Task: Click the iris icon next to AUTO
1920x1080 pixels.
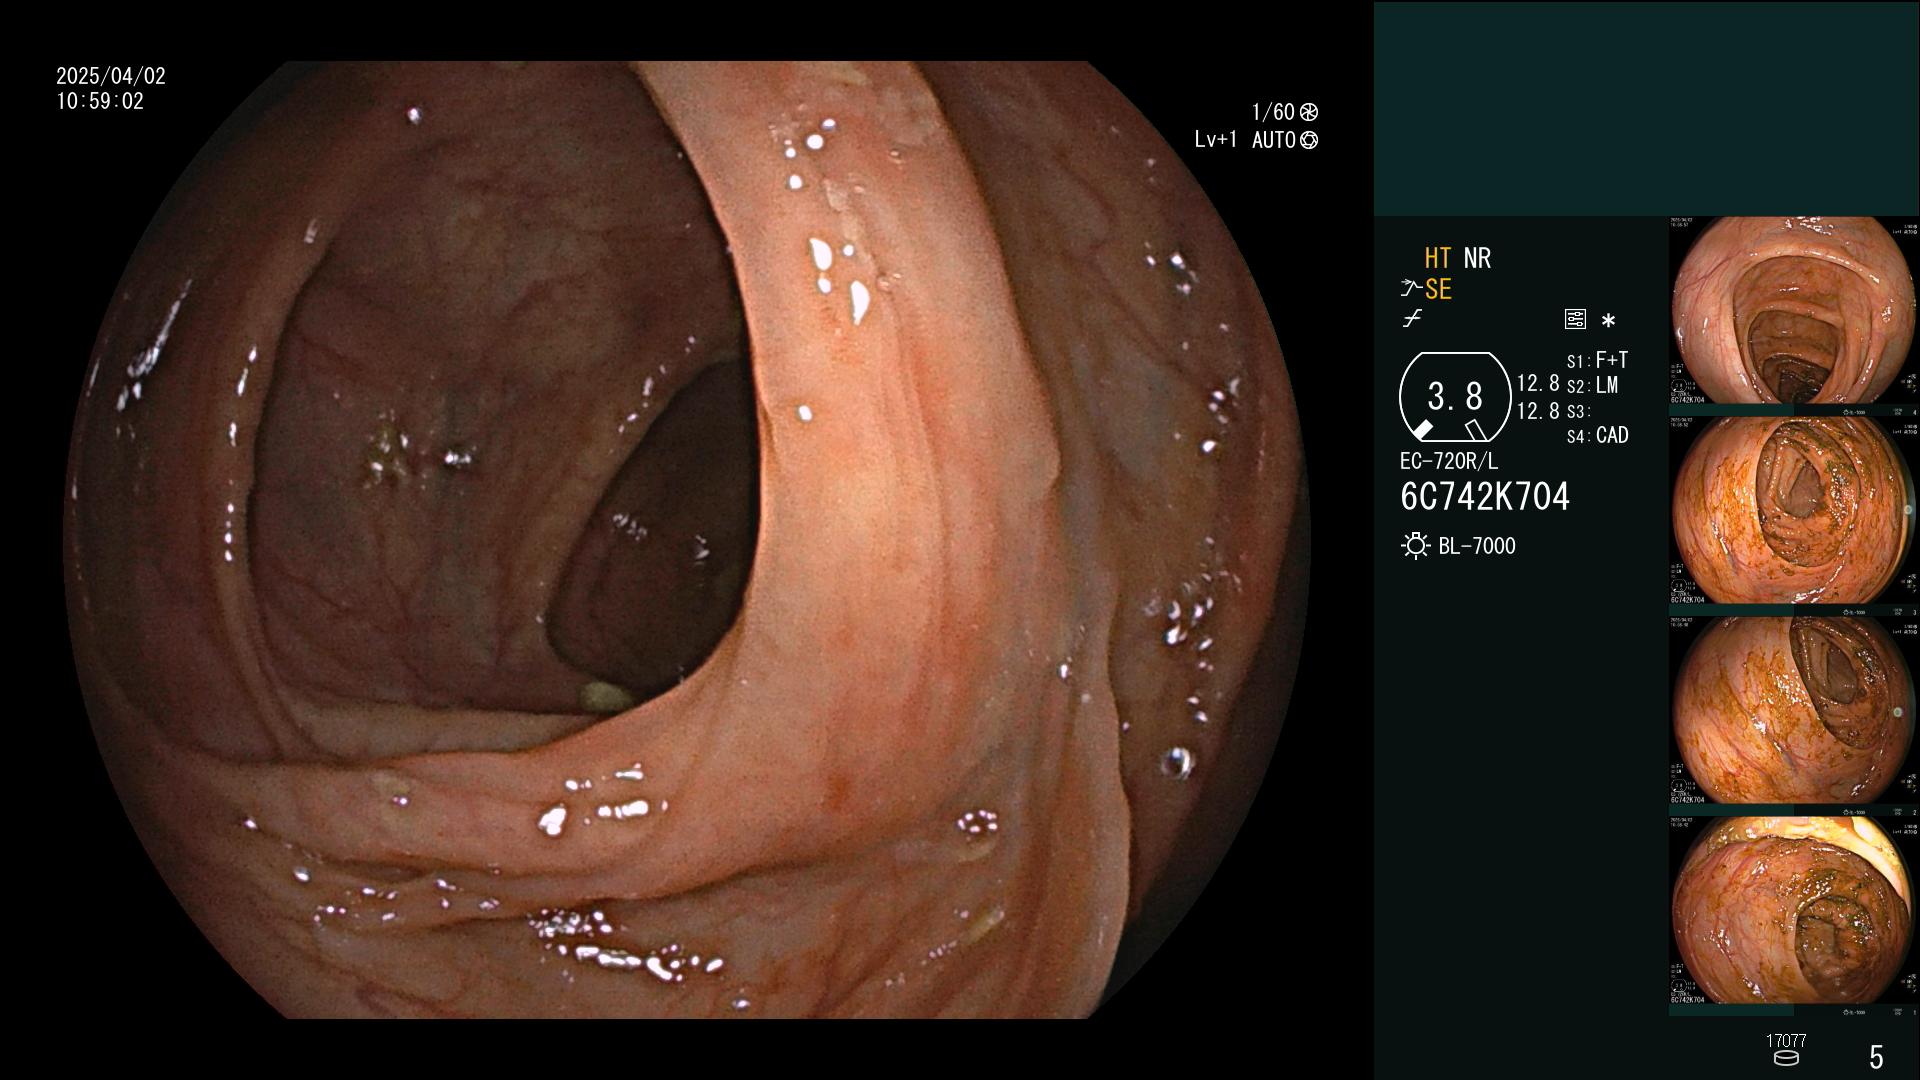Action: [1309, 140]
